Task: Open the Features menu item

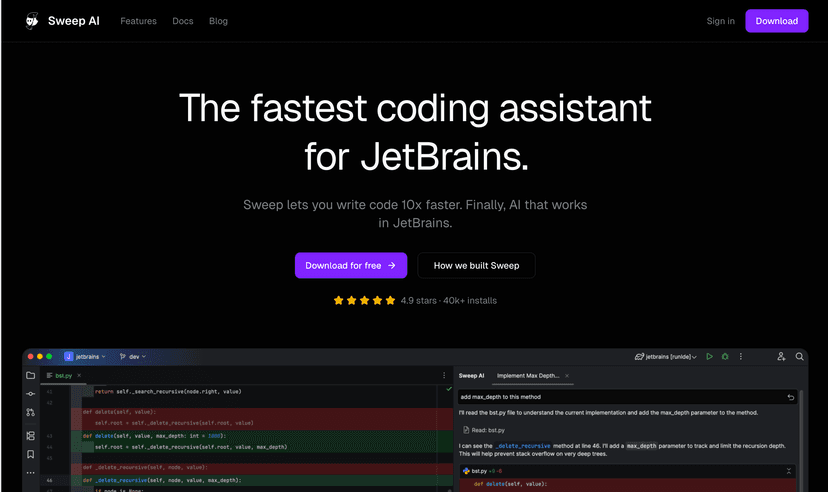Action: click(x=138, y=21)
